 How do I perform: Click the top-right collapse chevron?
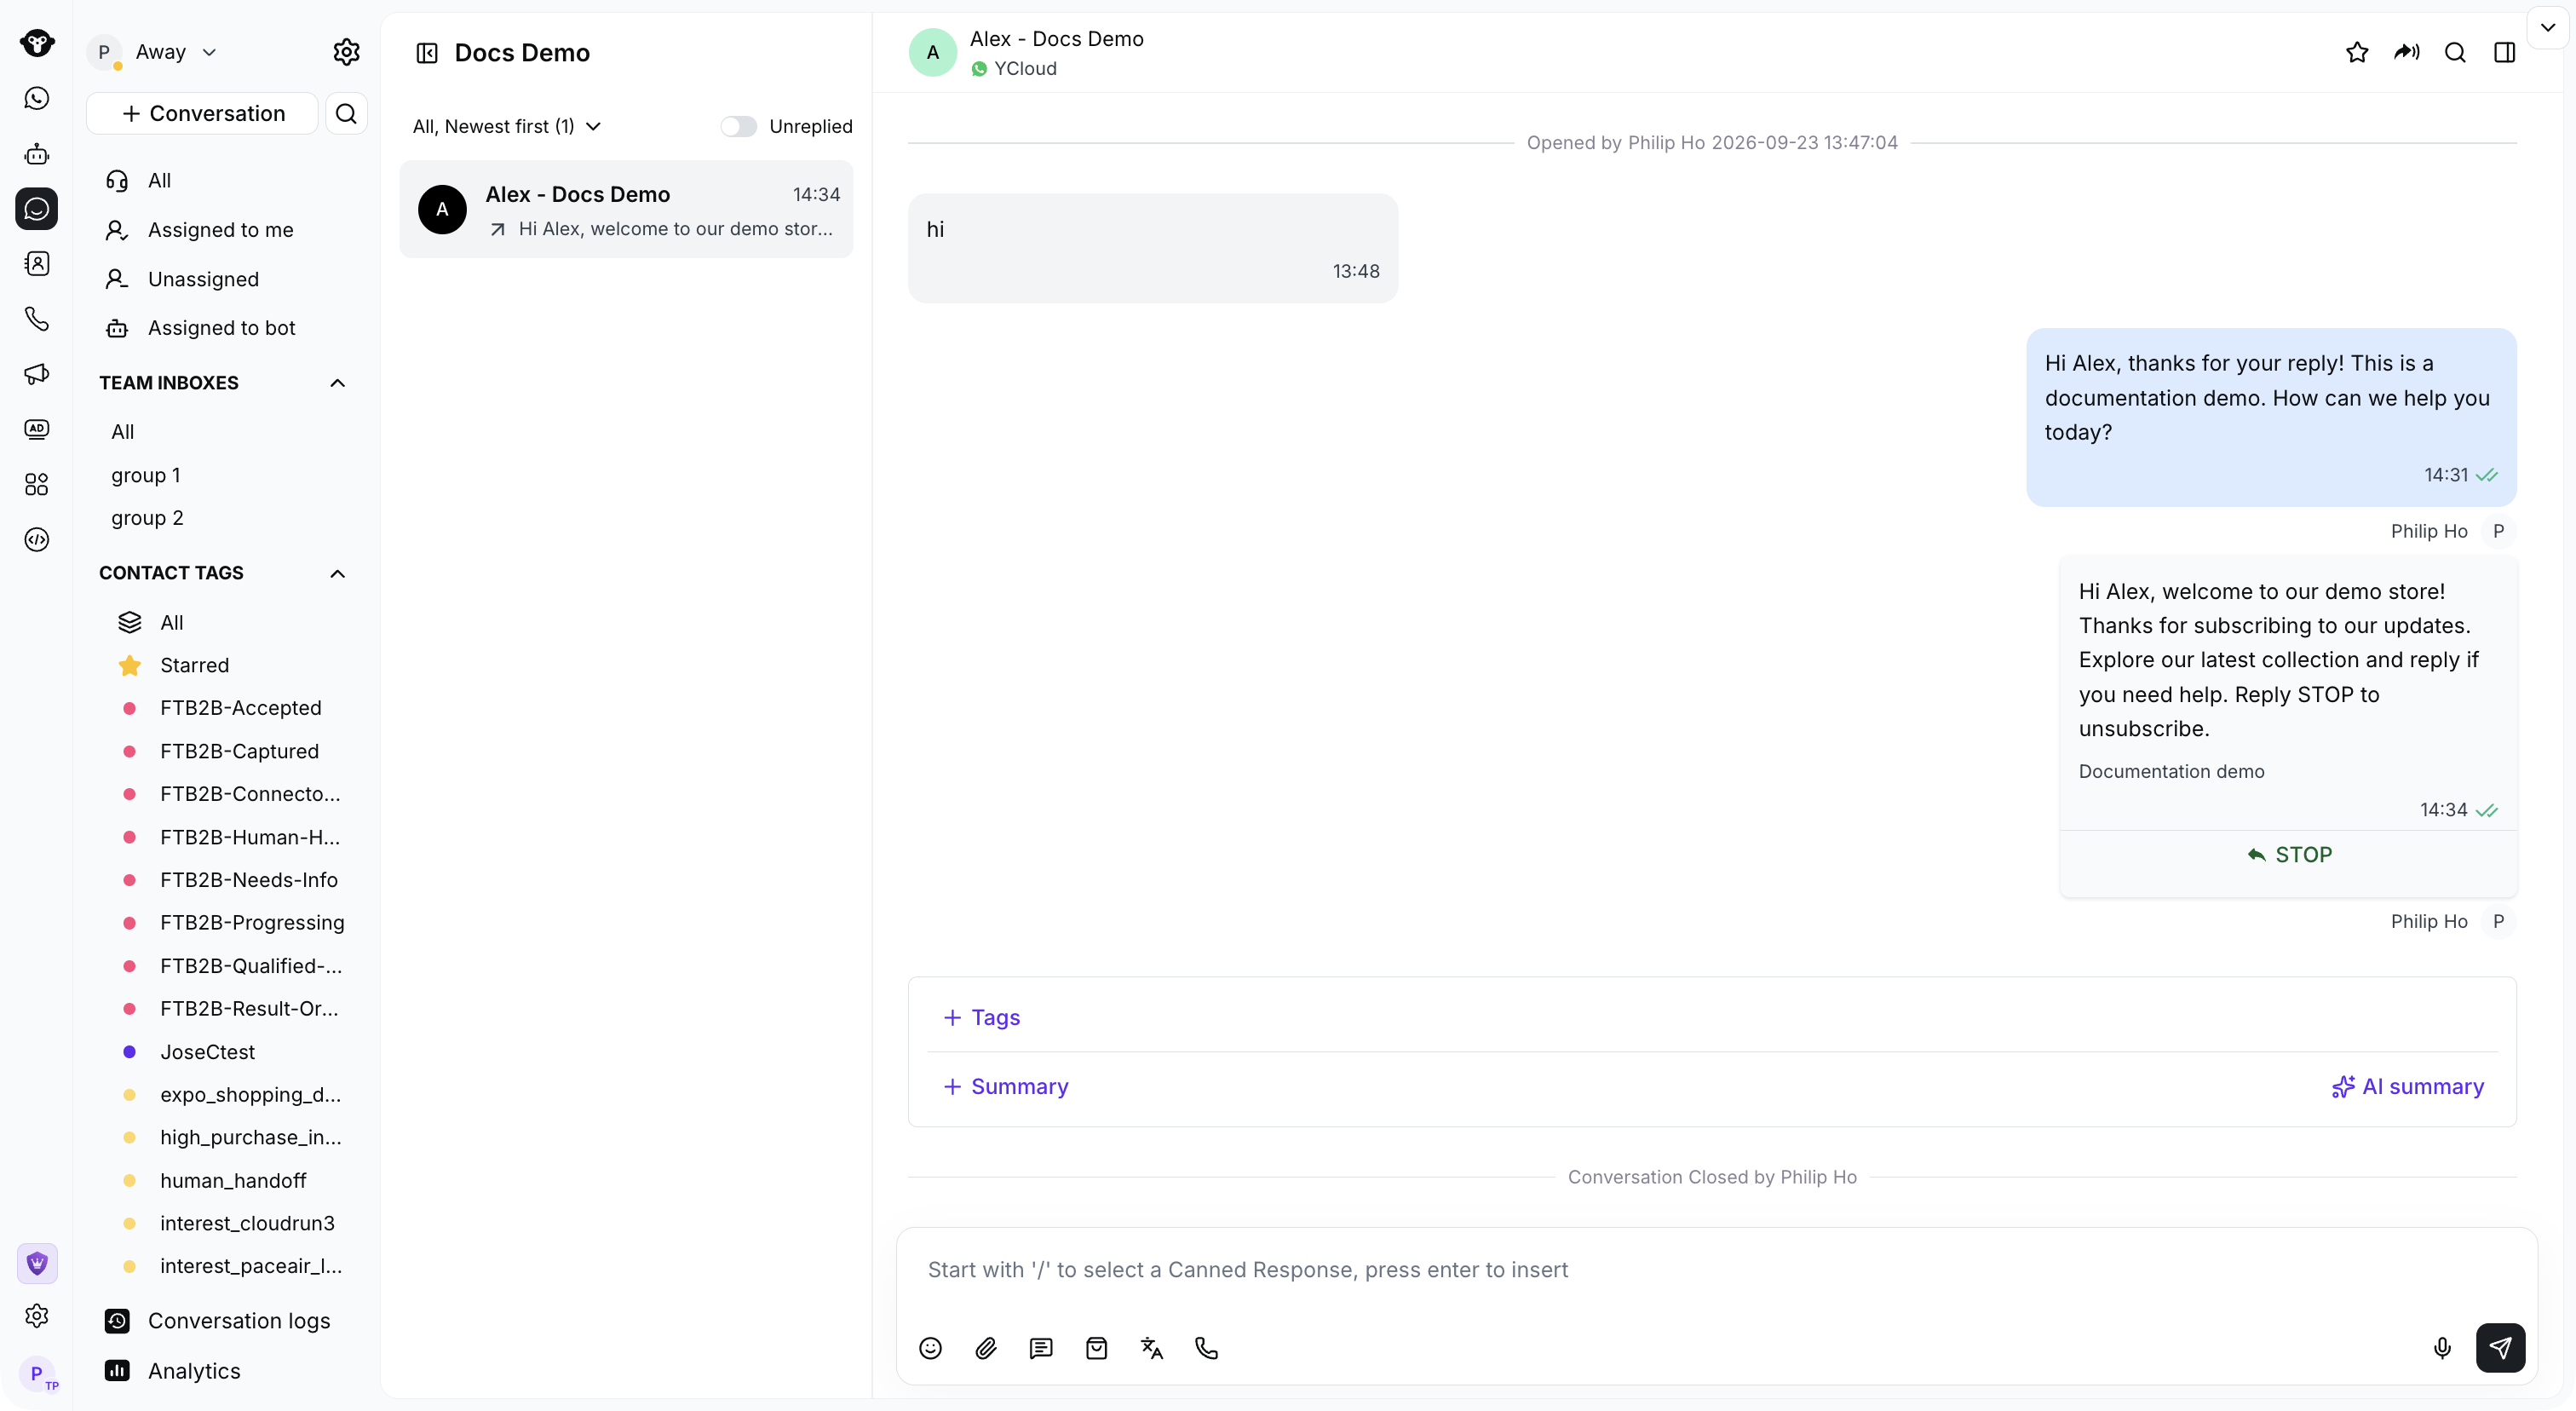[x=2547, y=27]
